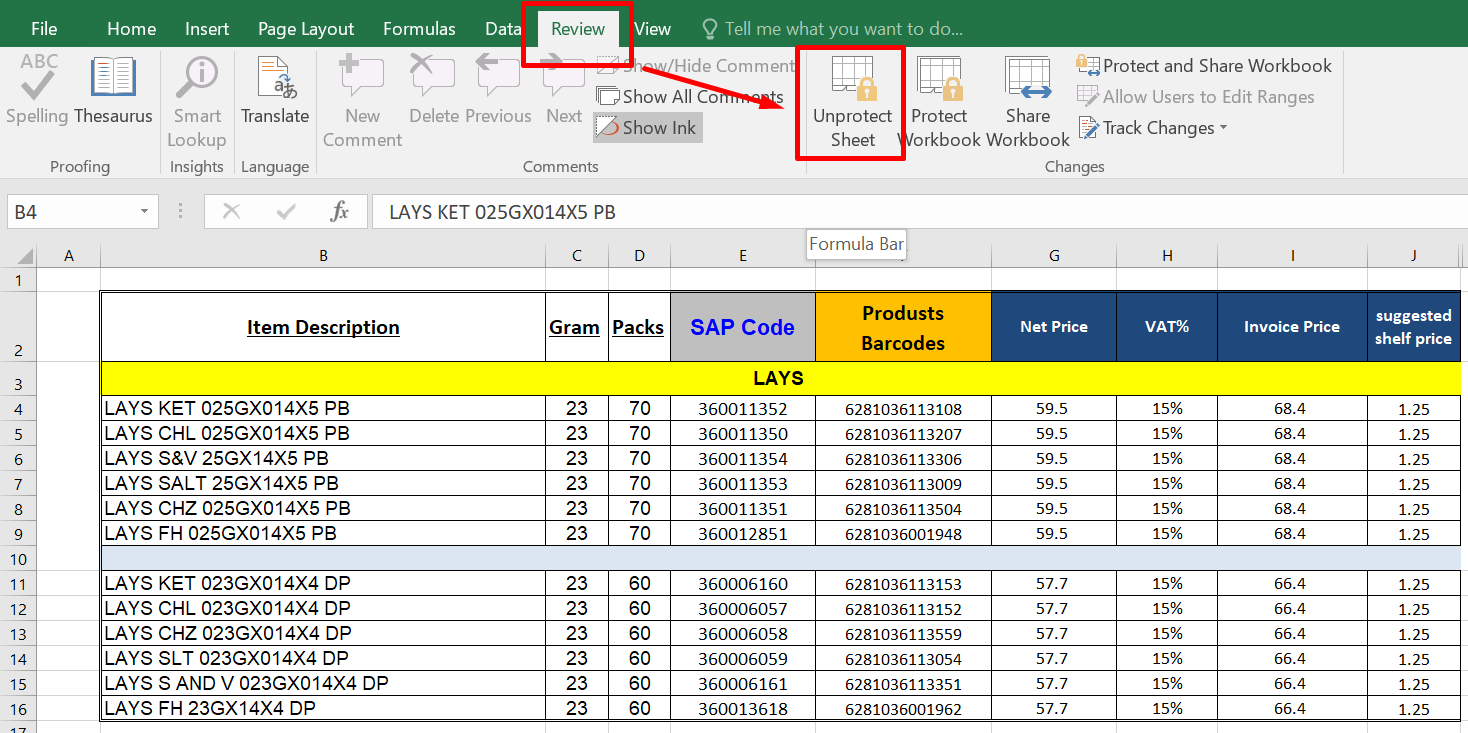Screen dimensions: 1468x733
Task: Click the Tell me search box
Action: pyautogui.click(x=843, y=29)
